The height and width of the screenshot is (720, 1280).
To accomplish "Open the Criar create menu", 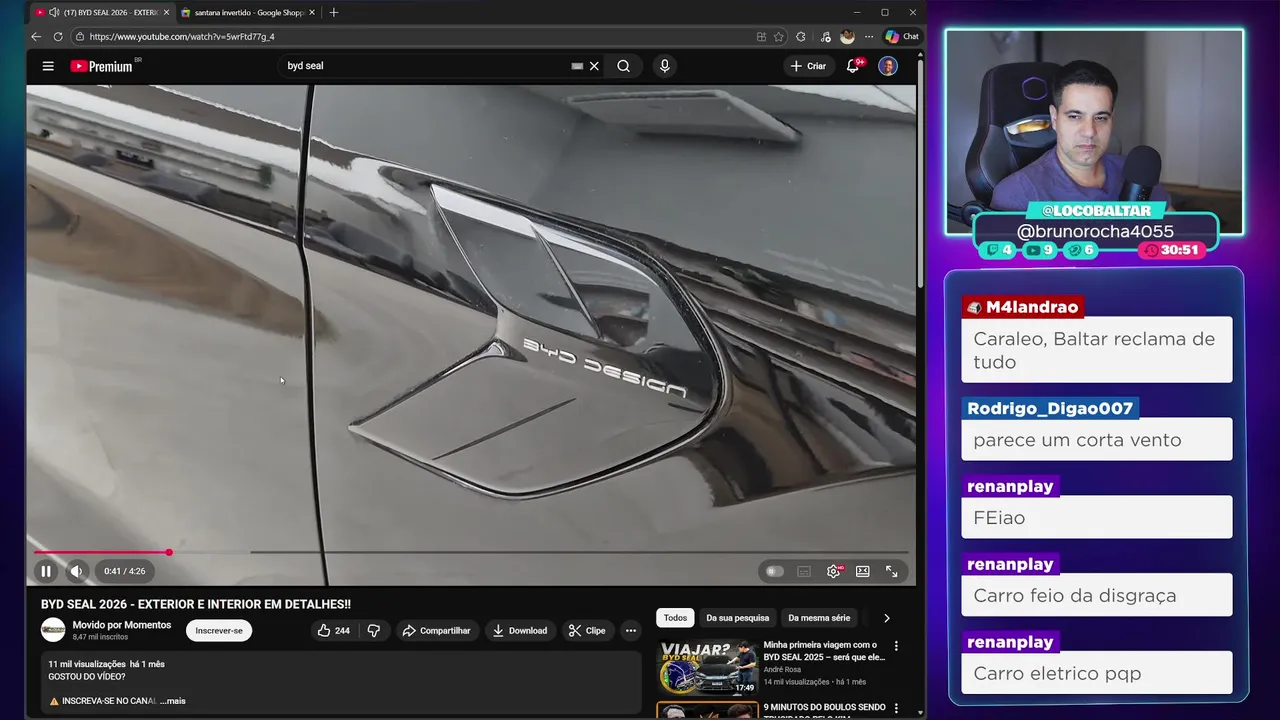I will (x=808, y=66).
